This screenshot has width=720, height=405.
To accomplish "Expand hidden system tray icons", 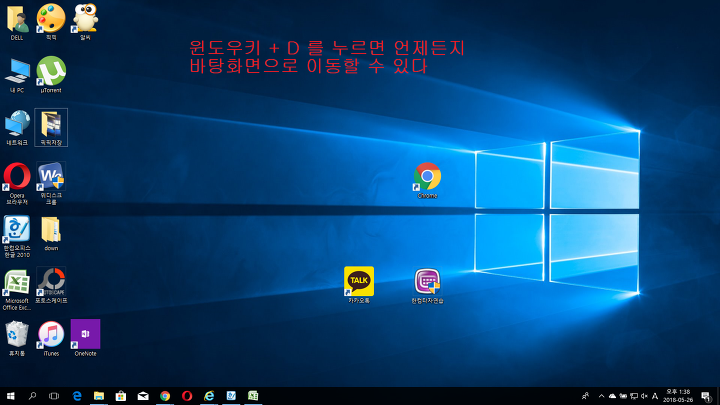I will coord(601,396).
